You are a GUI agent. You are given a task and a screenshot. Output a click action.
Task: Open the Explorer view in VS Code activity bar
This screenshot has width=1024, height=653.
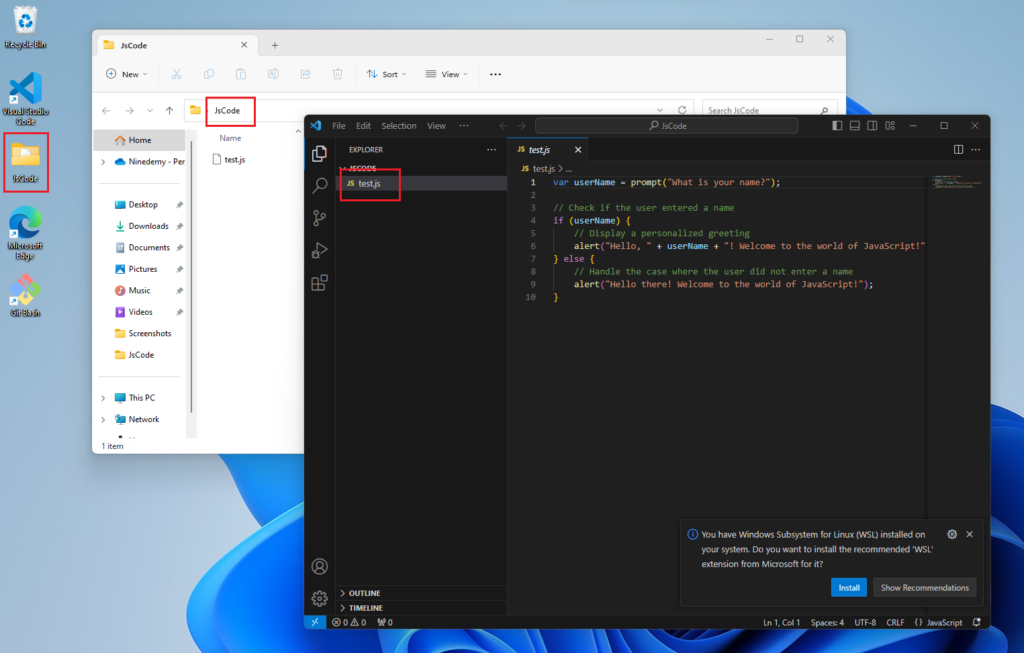click(319, 153)
